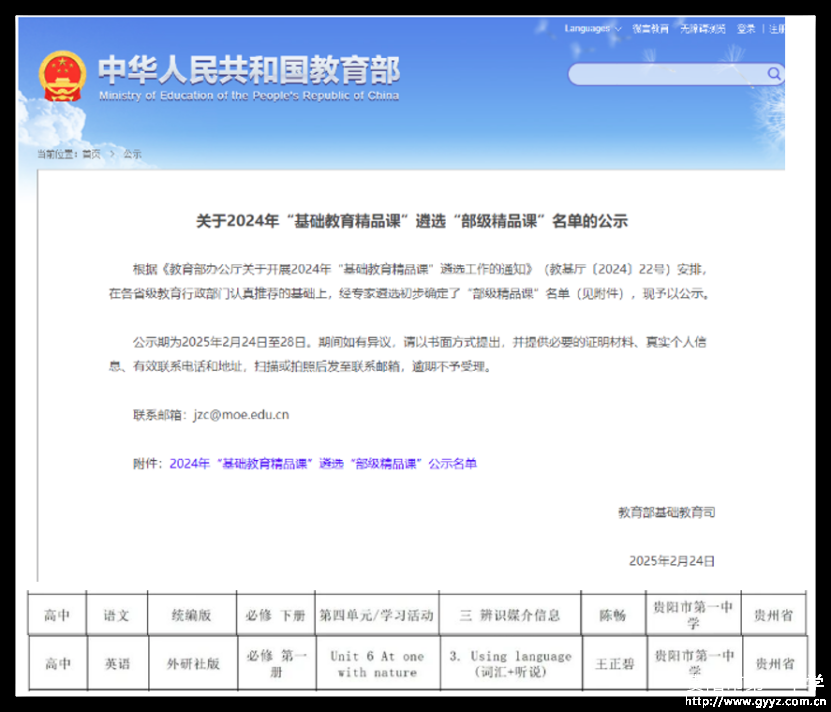Go to 首页 in the breadcrumb
The height and width of the screenshot is (712, 831).
click(x=91, y=154)
